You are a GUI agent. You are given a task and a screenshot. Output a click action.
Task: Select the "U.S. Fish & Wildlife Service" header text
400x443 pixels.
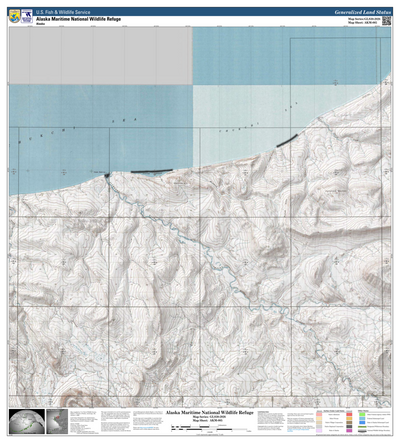[63, 12]
